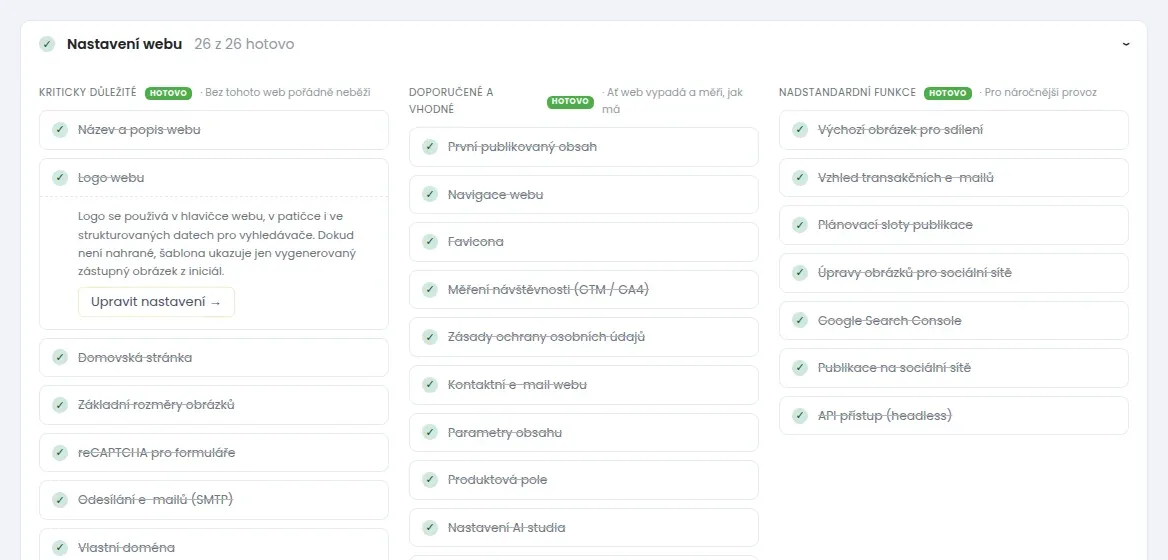Collapse the Nastavení webu section chevron
1168x560 pixels.
point(1126,44)
